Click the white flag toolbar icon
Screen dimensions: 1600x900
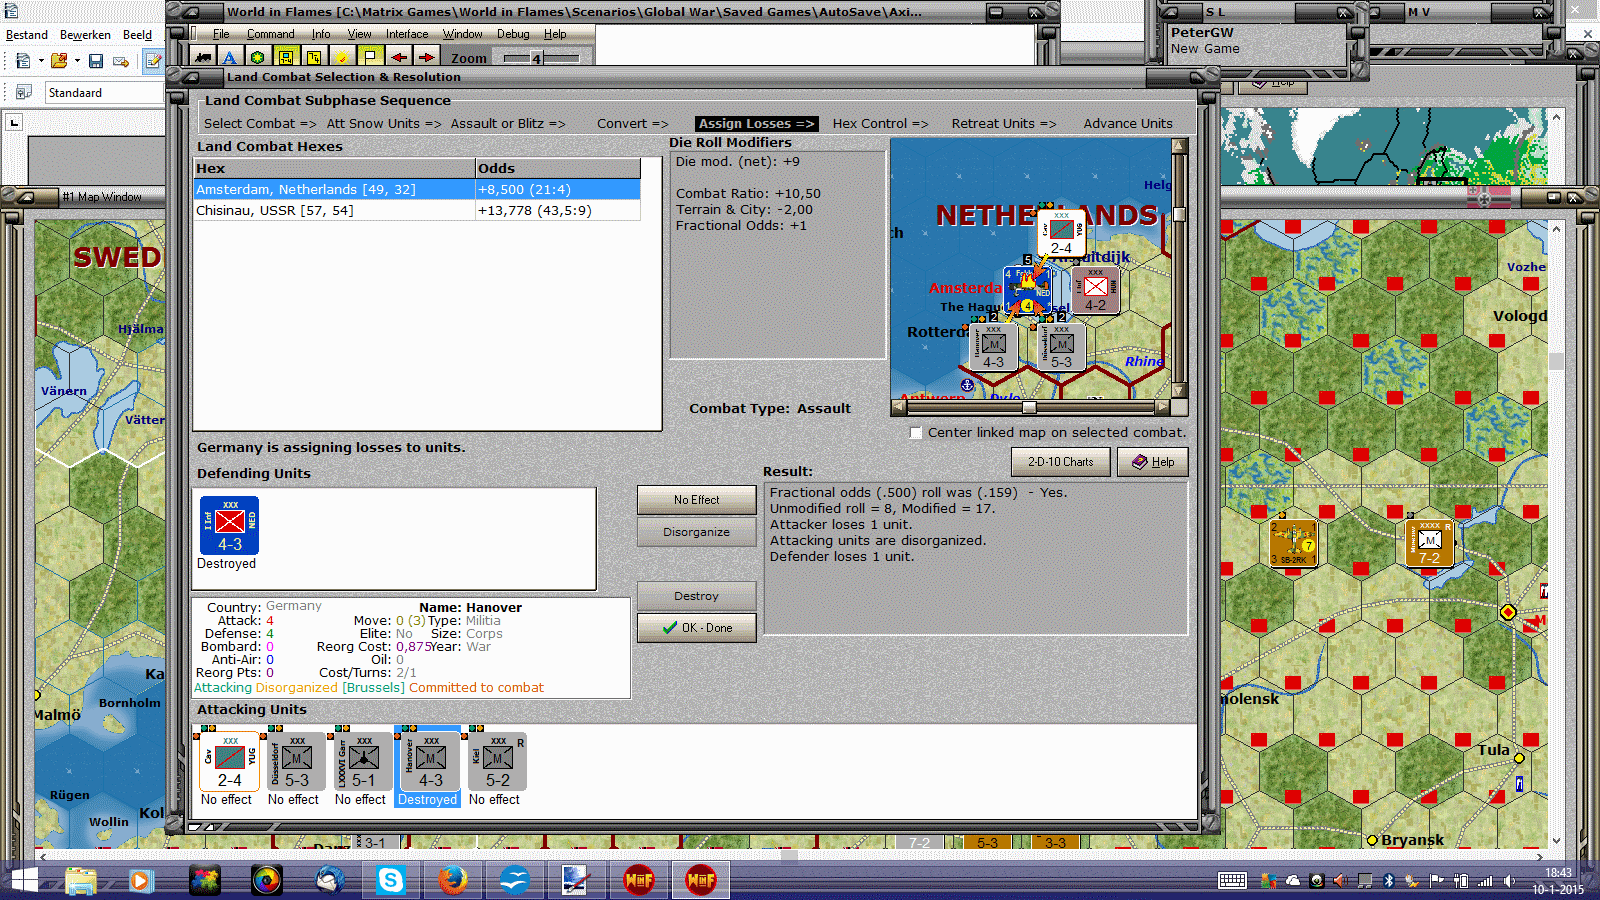(370, 58)
